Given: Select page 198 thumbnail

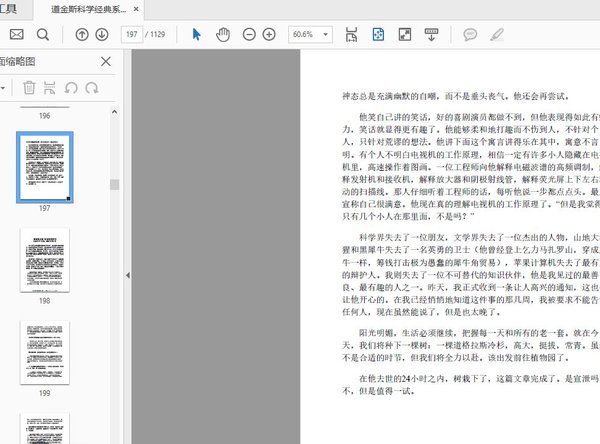Looking at the screenshot, I should point(45,258).
